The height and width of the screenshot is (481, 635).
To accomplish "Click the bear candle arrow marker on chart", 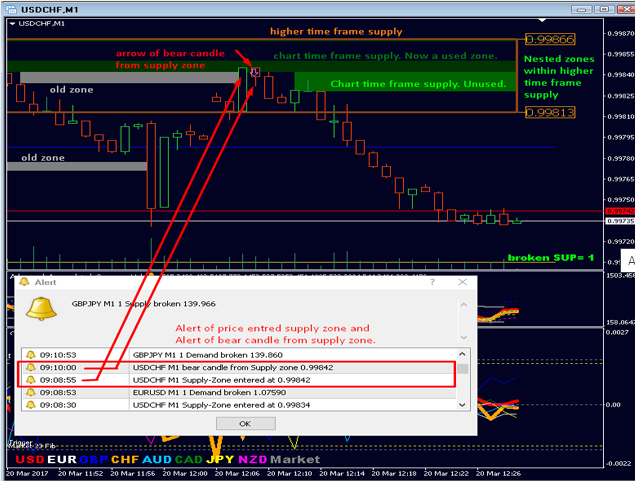I will pos(255,72).
